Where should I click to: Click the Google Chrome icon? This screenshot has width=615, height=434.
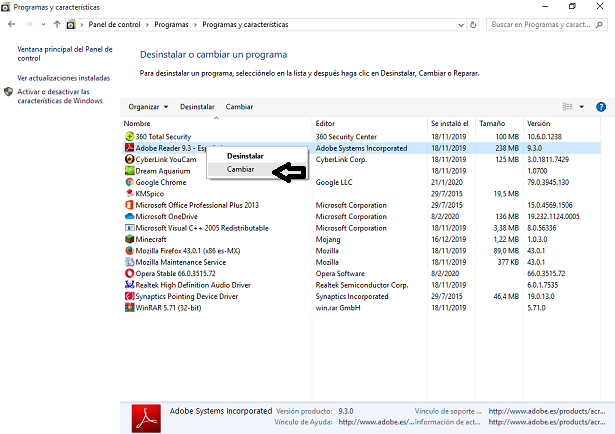[129, 182]
